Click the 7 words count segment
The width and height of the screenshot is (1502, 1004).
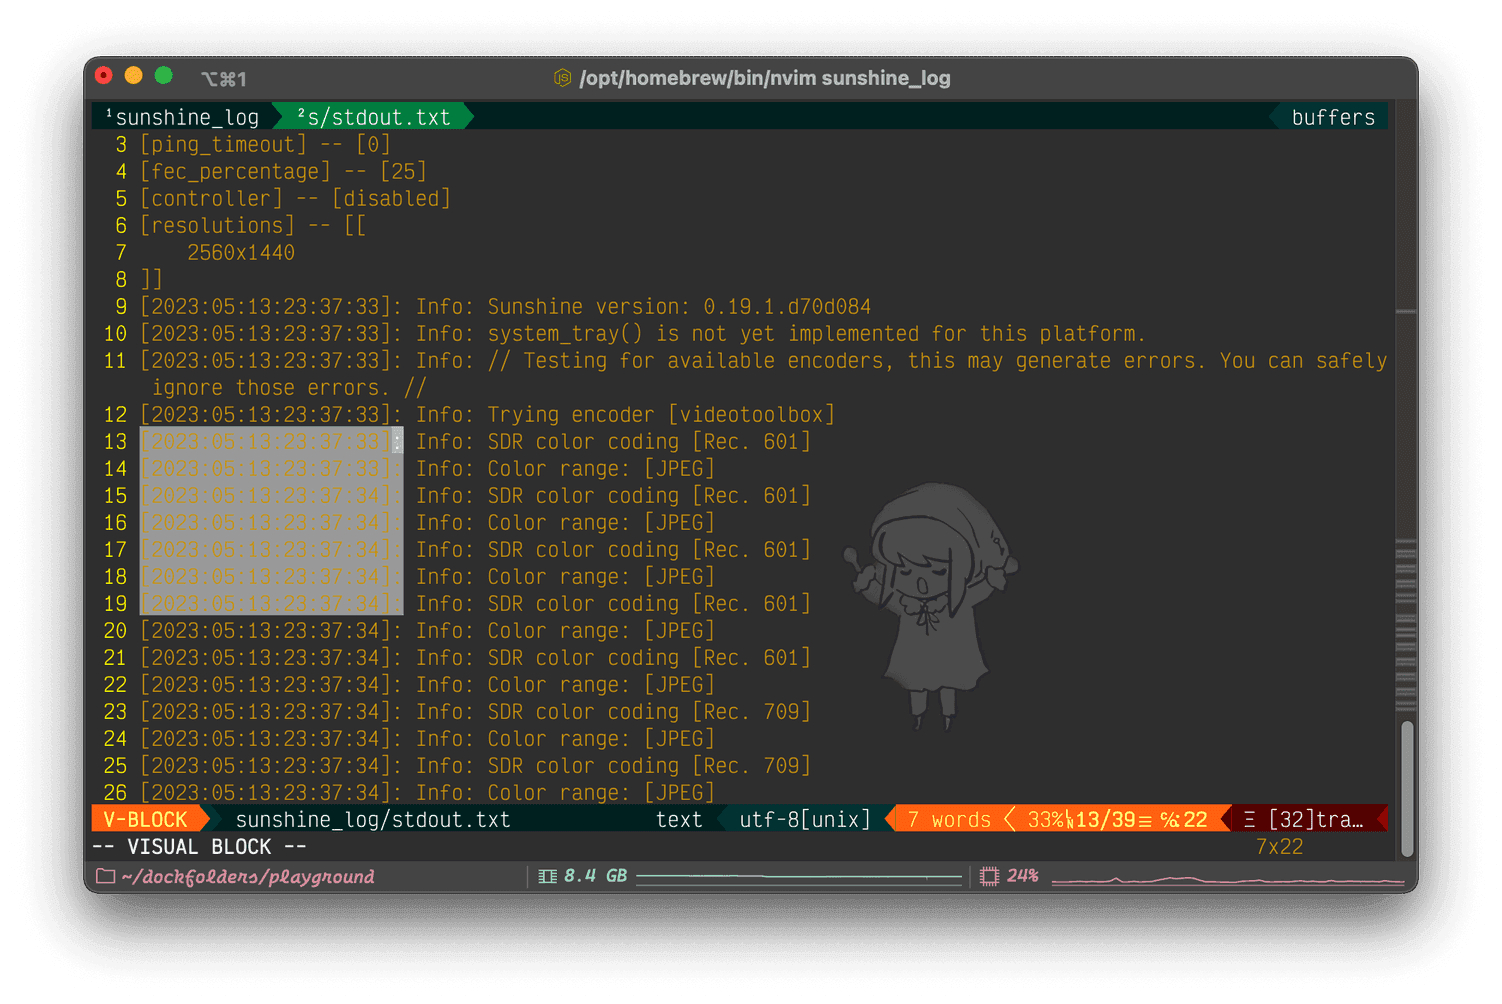(949, 820)
